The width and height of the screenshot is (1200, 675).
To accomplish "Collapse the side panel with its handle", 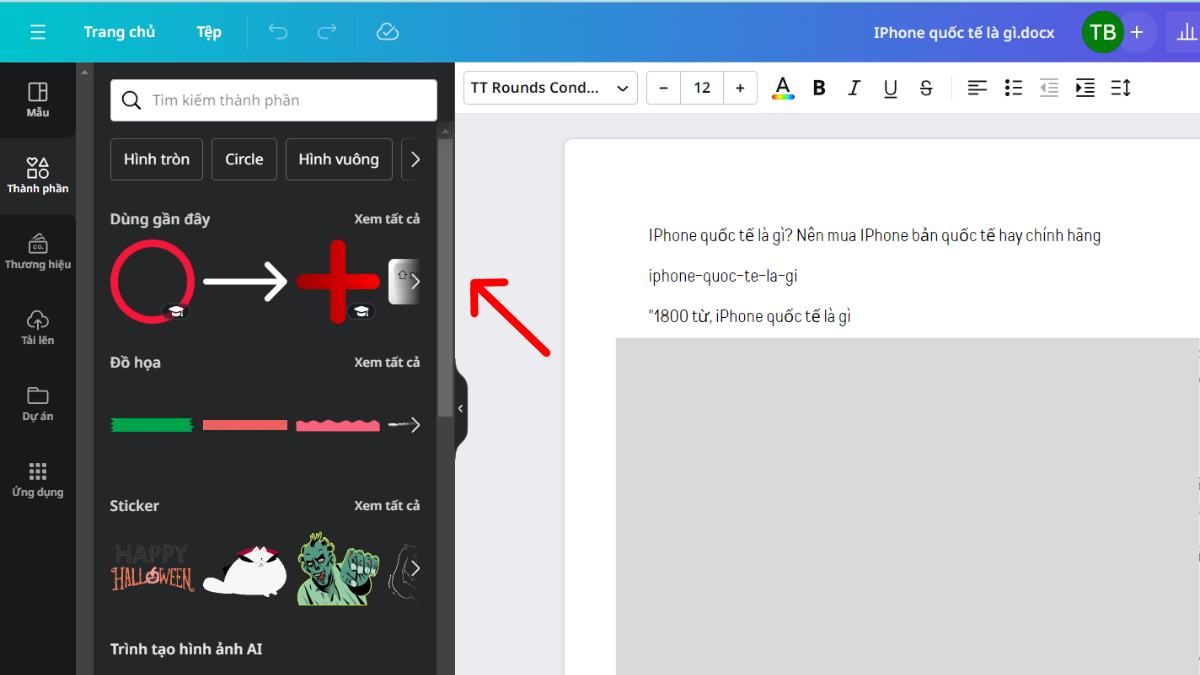I will click(x=460, y=408).
